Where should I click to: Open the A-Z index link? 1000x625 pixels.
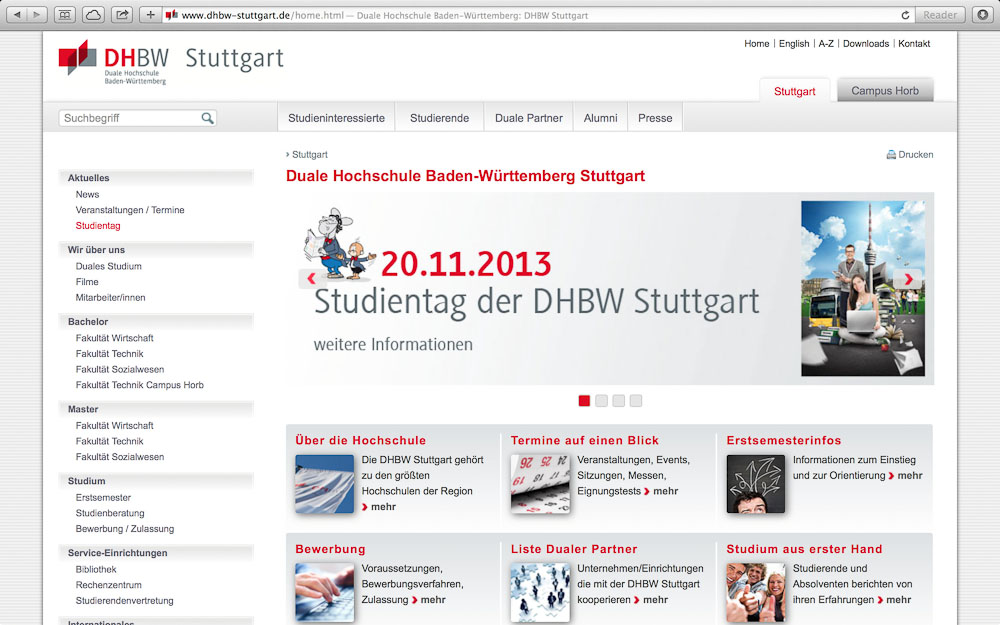[x=826, y=43]
